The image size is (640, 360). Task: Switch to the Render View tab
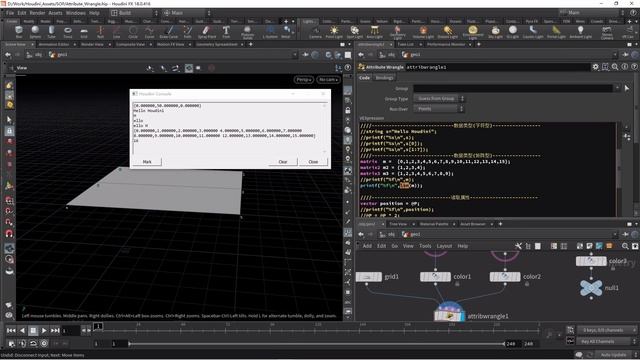point(92,44)
